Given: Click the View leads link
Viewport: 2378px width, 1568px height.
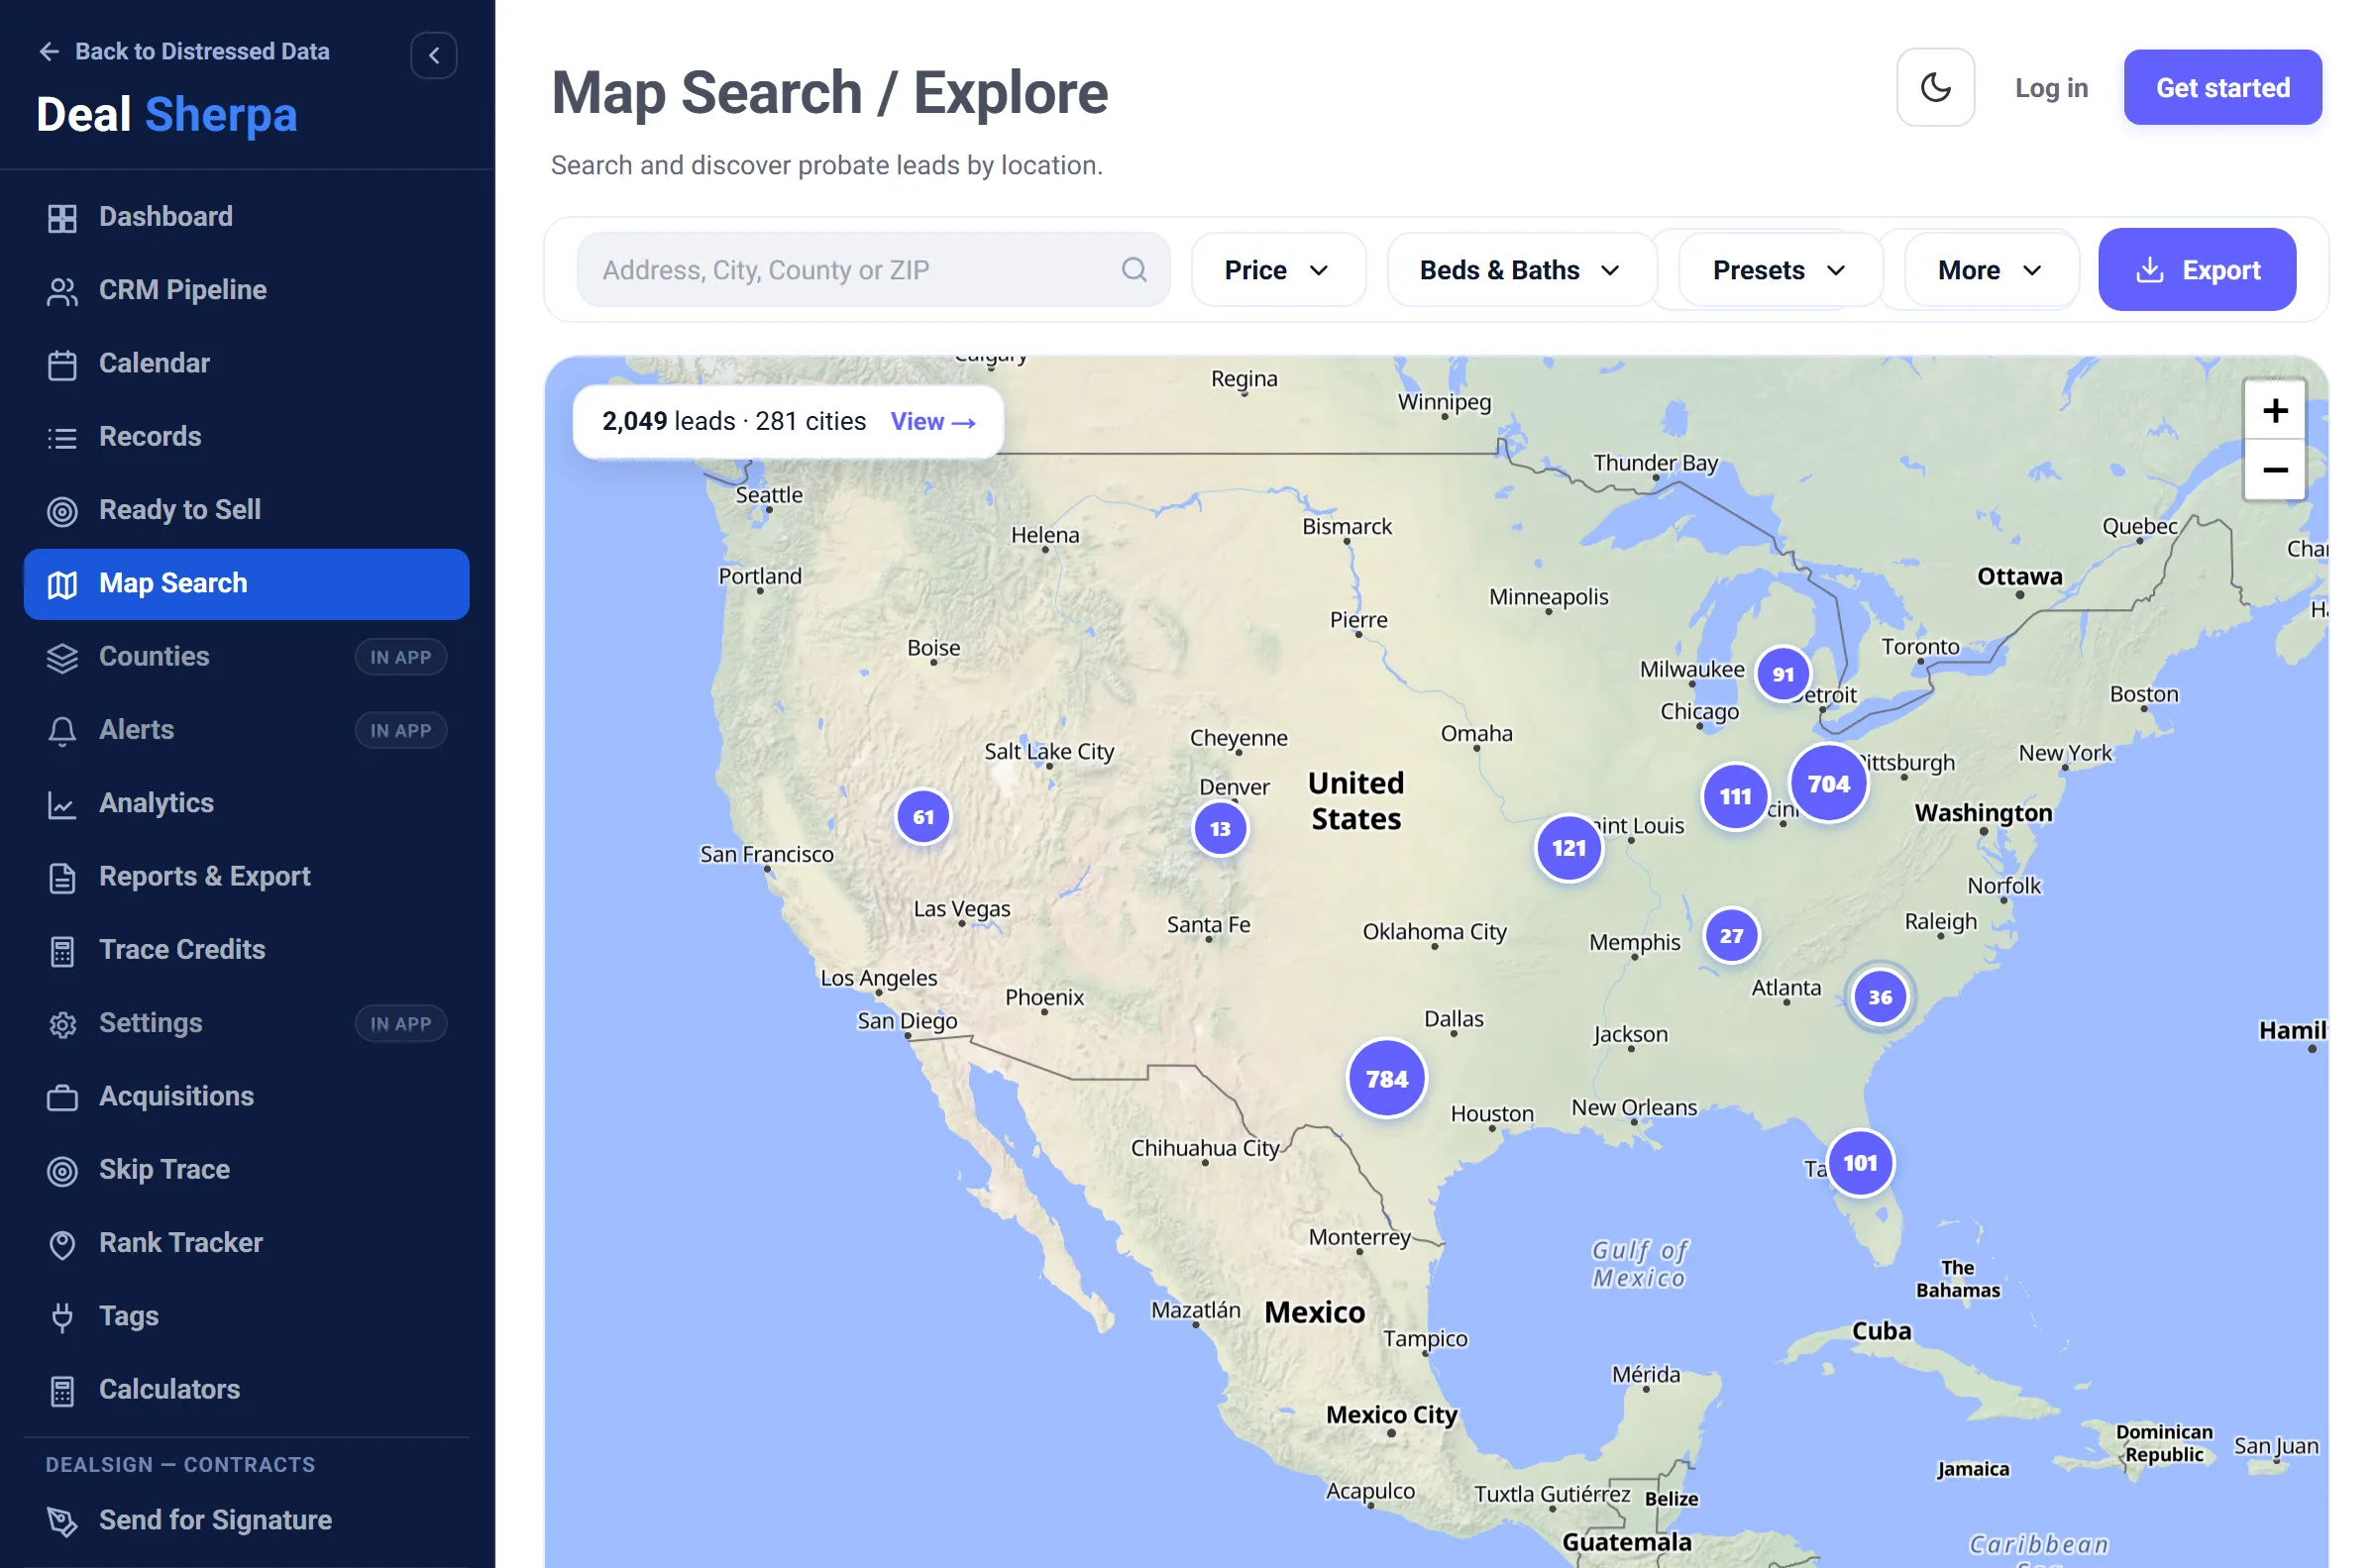Looking at the screenshot, I should tap(933, 422).
